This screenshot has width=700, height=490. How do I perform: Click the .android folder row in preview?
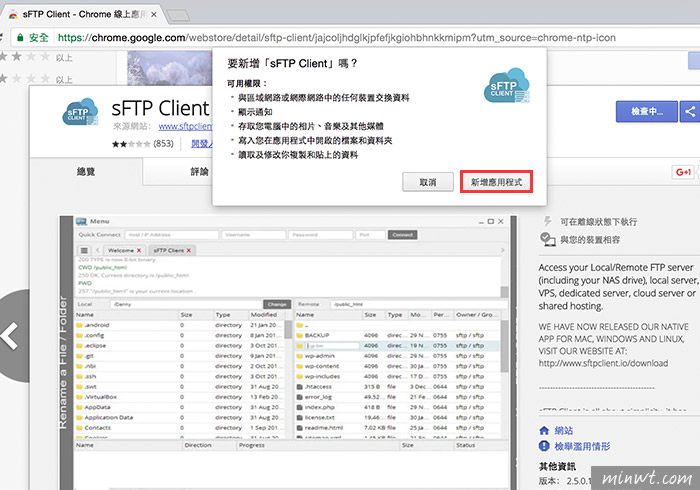tap(179, 325)
